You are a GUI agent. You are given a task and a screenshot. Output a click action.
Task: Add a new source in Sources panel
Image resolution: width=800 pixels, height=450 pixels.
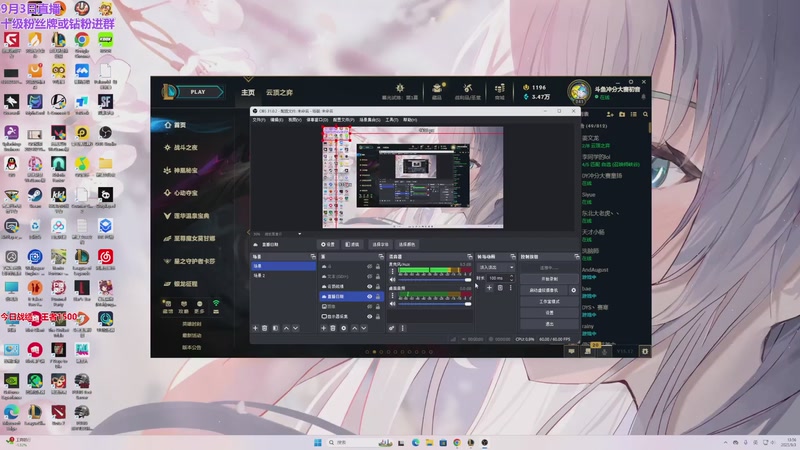pyautogui.click(x=323, y=328)
